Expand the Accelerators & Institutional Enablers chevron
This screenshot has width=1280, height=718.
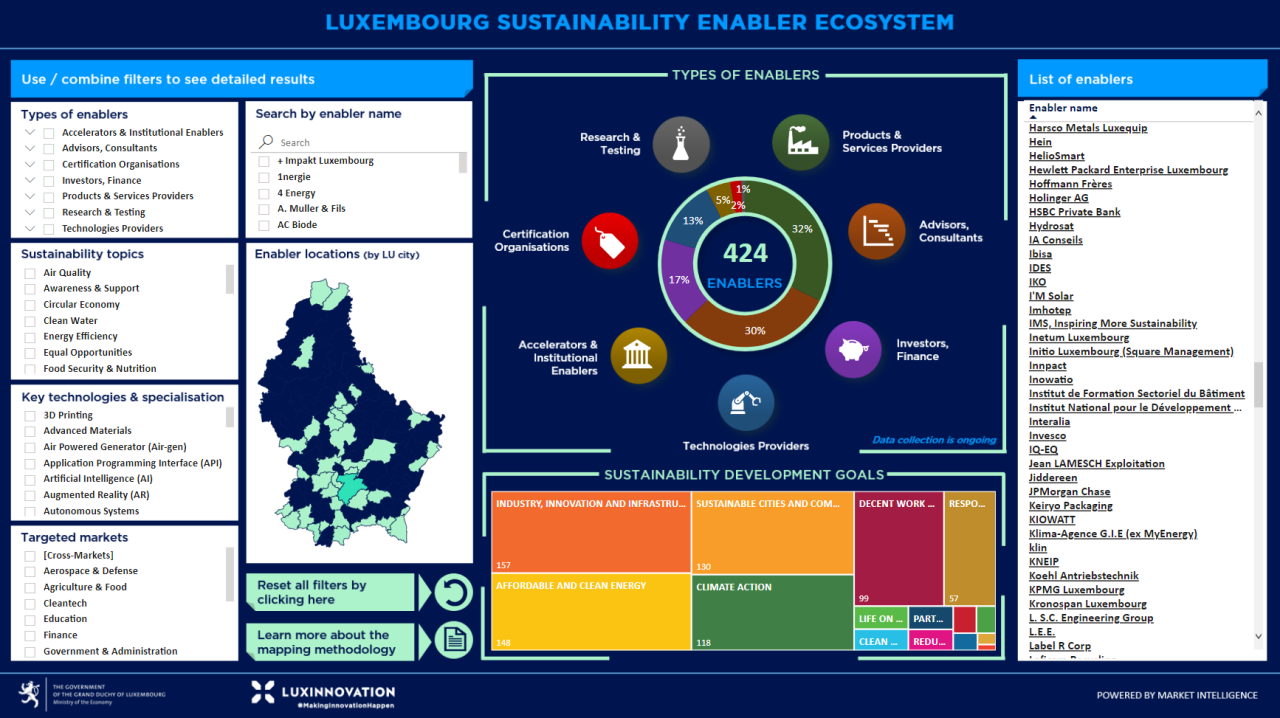(30, 132)
